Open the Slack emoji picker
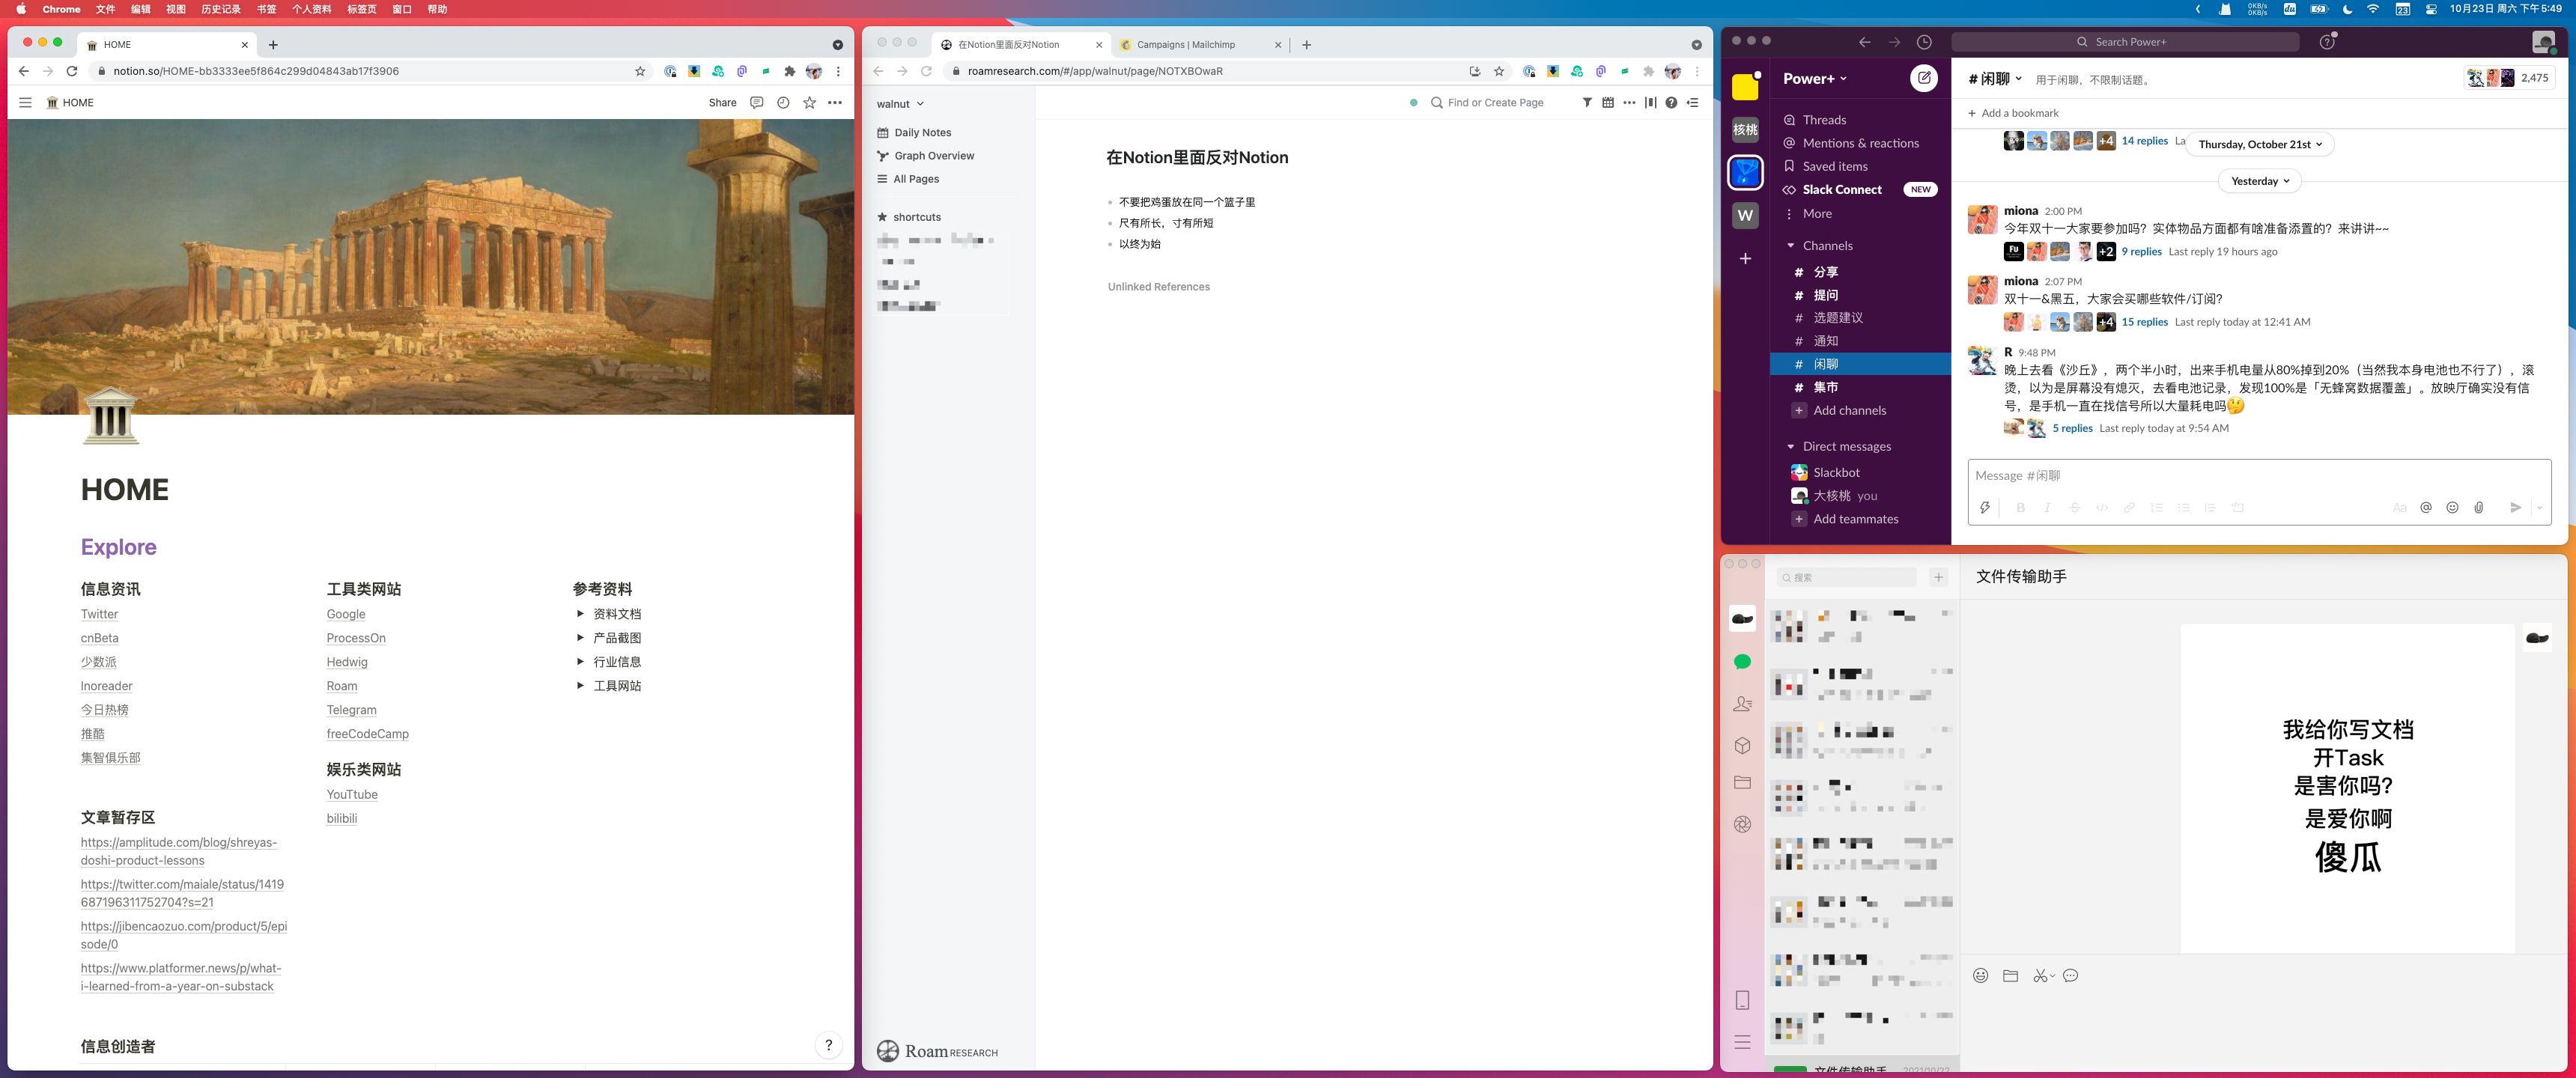The height and width of the screenshot is (1078, 2576). coord(2452,507)
